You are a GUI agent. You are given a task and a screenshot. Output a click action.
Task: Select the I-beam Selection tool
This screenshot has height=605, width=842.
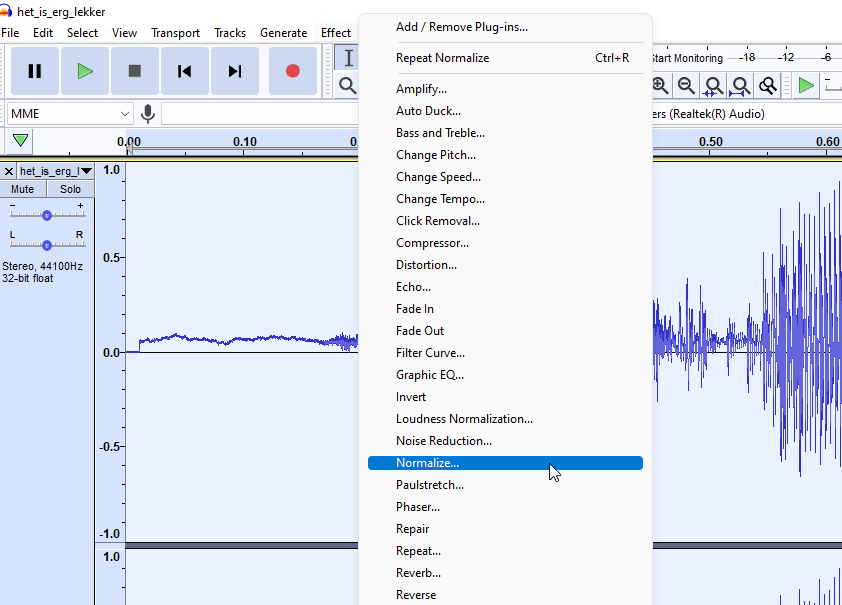pyautogui.click(x=348, y=58)
